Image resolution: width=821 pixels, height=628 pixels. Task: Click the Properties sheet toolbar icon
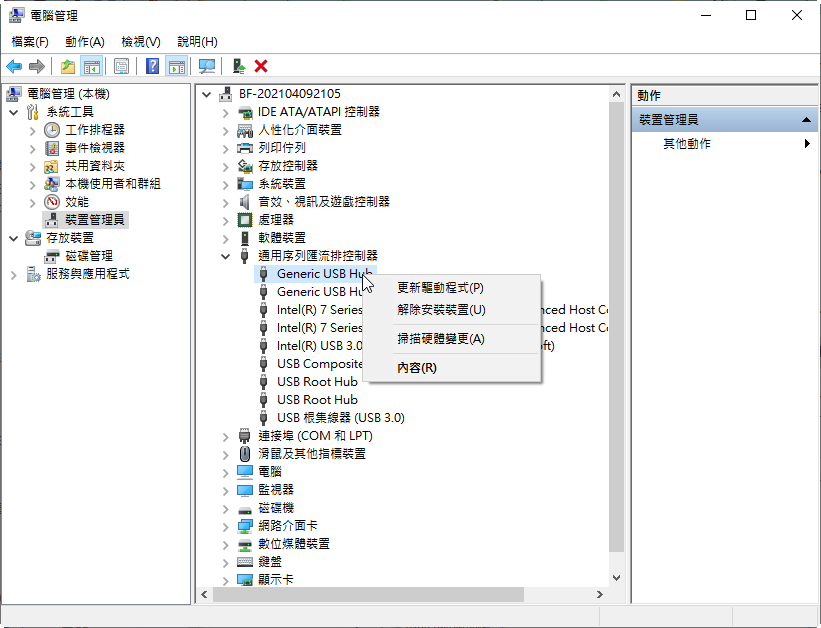[121, 67]
